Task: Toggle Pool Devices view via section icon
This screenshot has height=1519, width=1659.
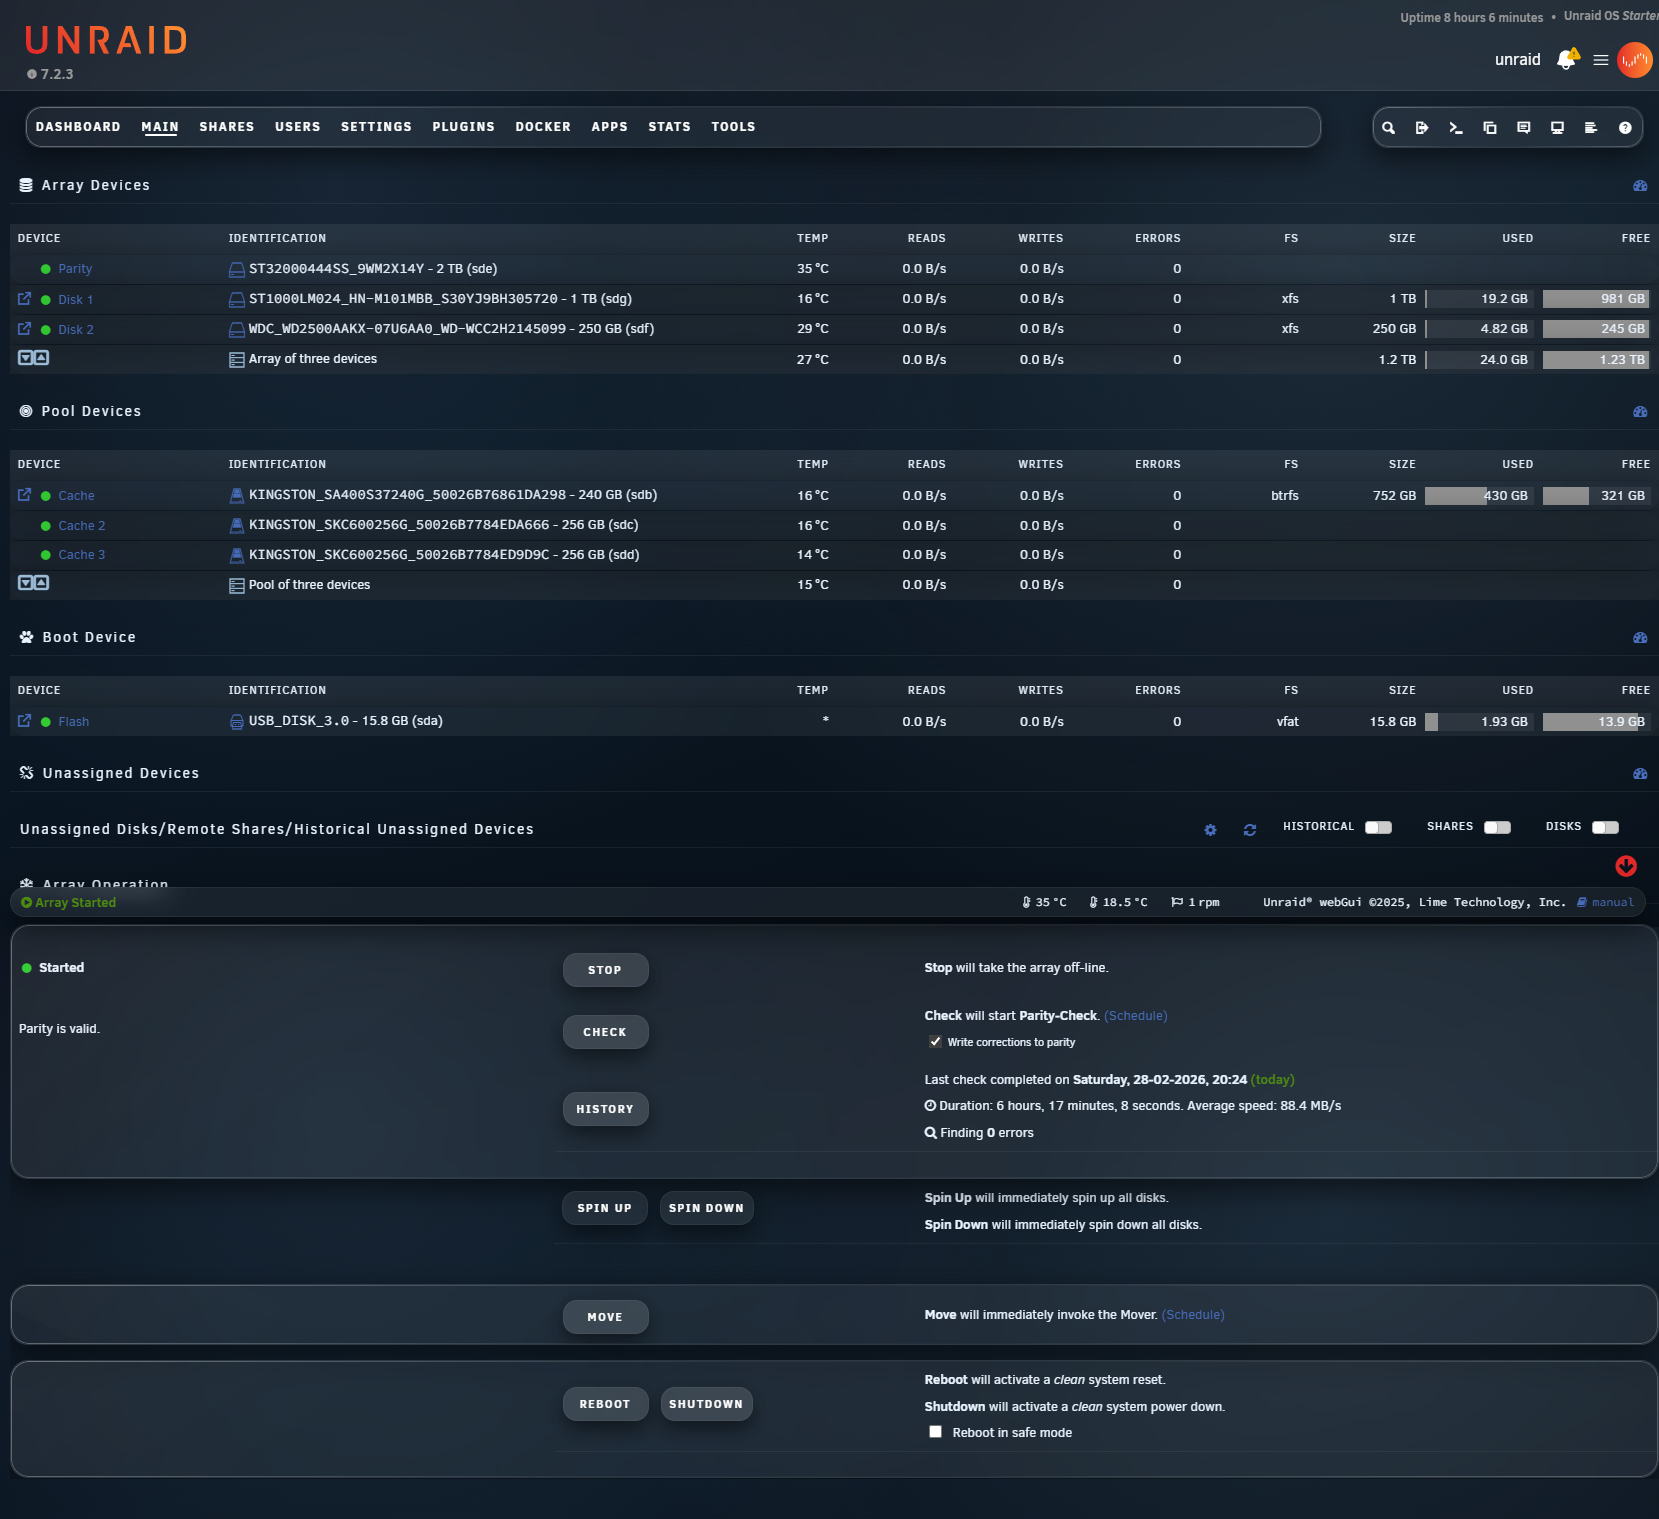Action: (1640, 412)
